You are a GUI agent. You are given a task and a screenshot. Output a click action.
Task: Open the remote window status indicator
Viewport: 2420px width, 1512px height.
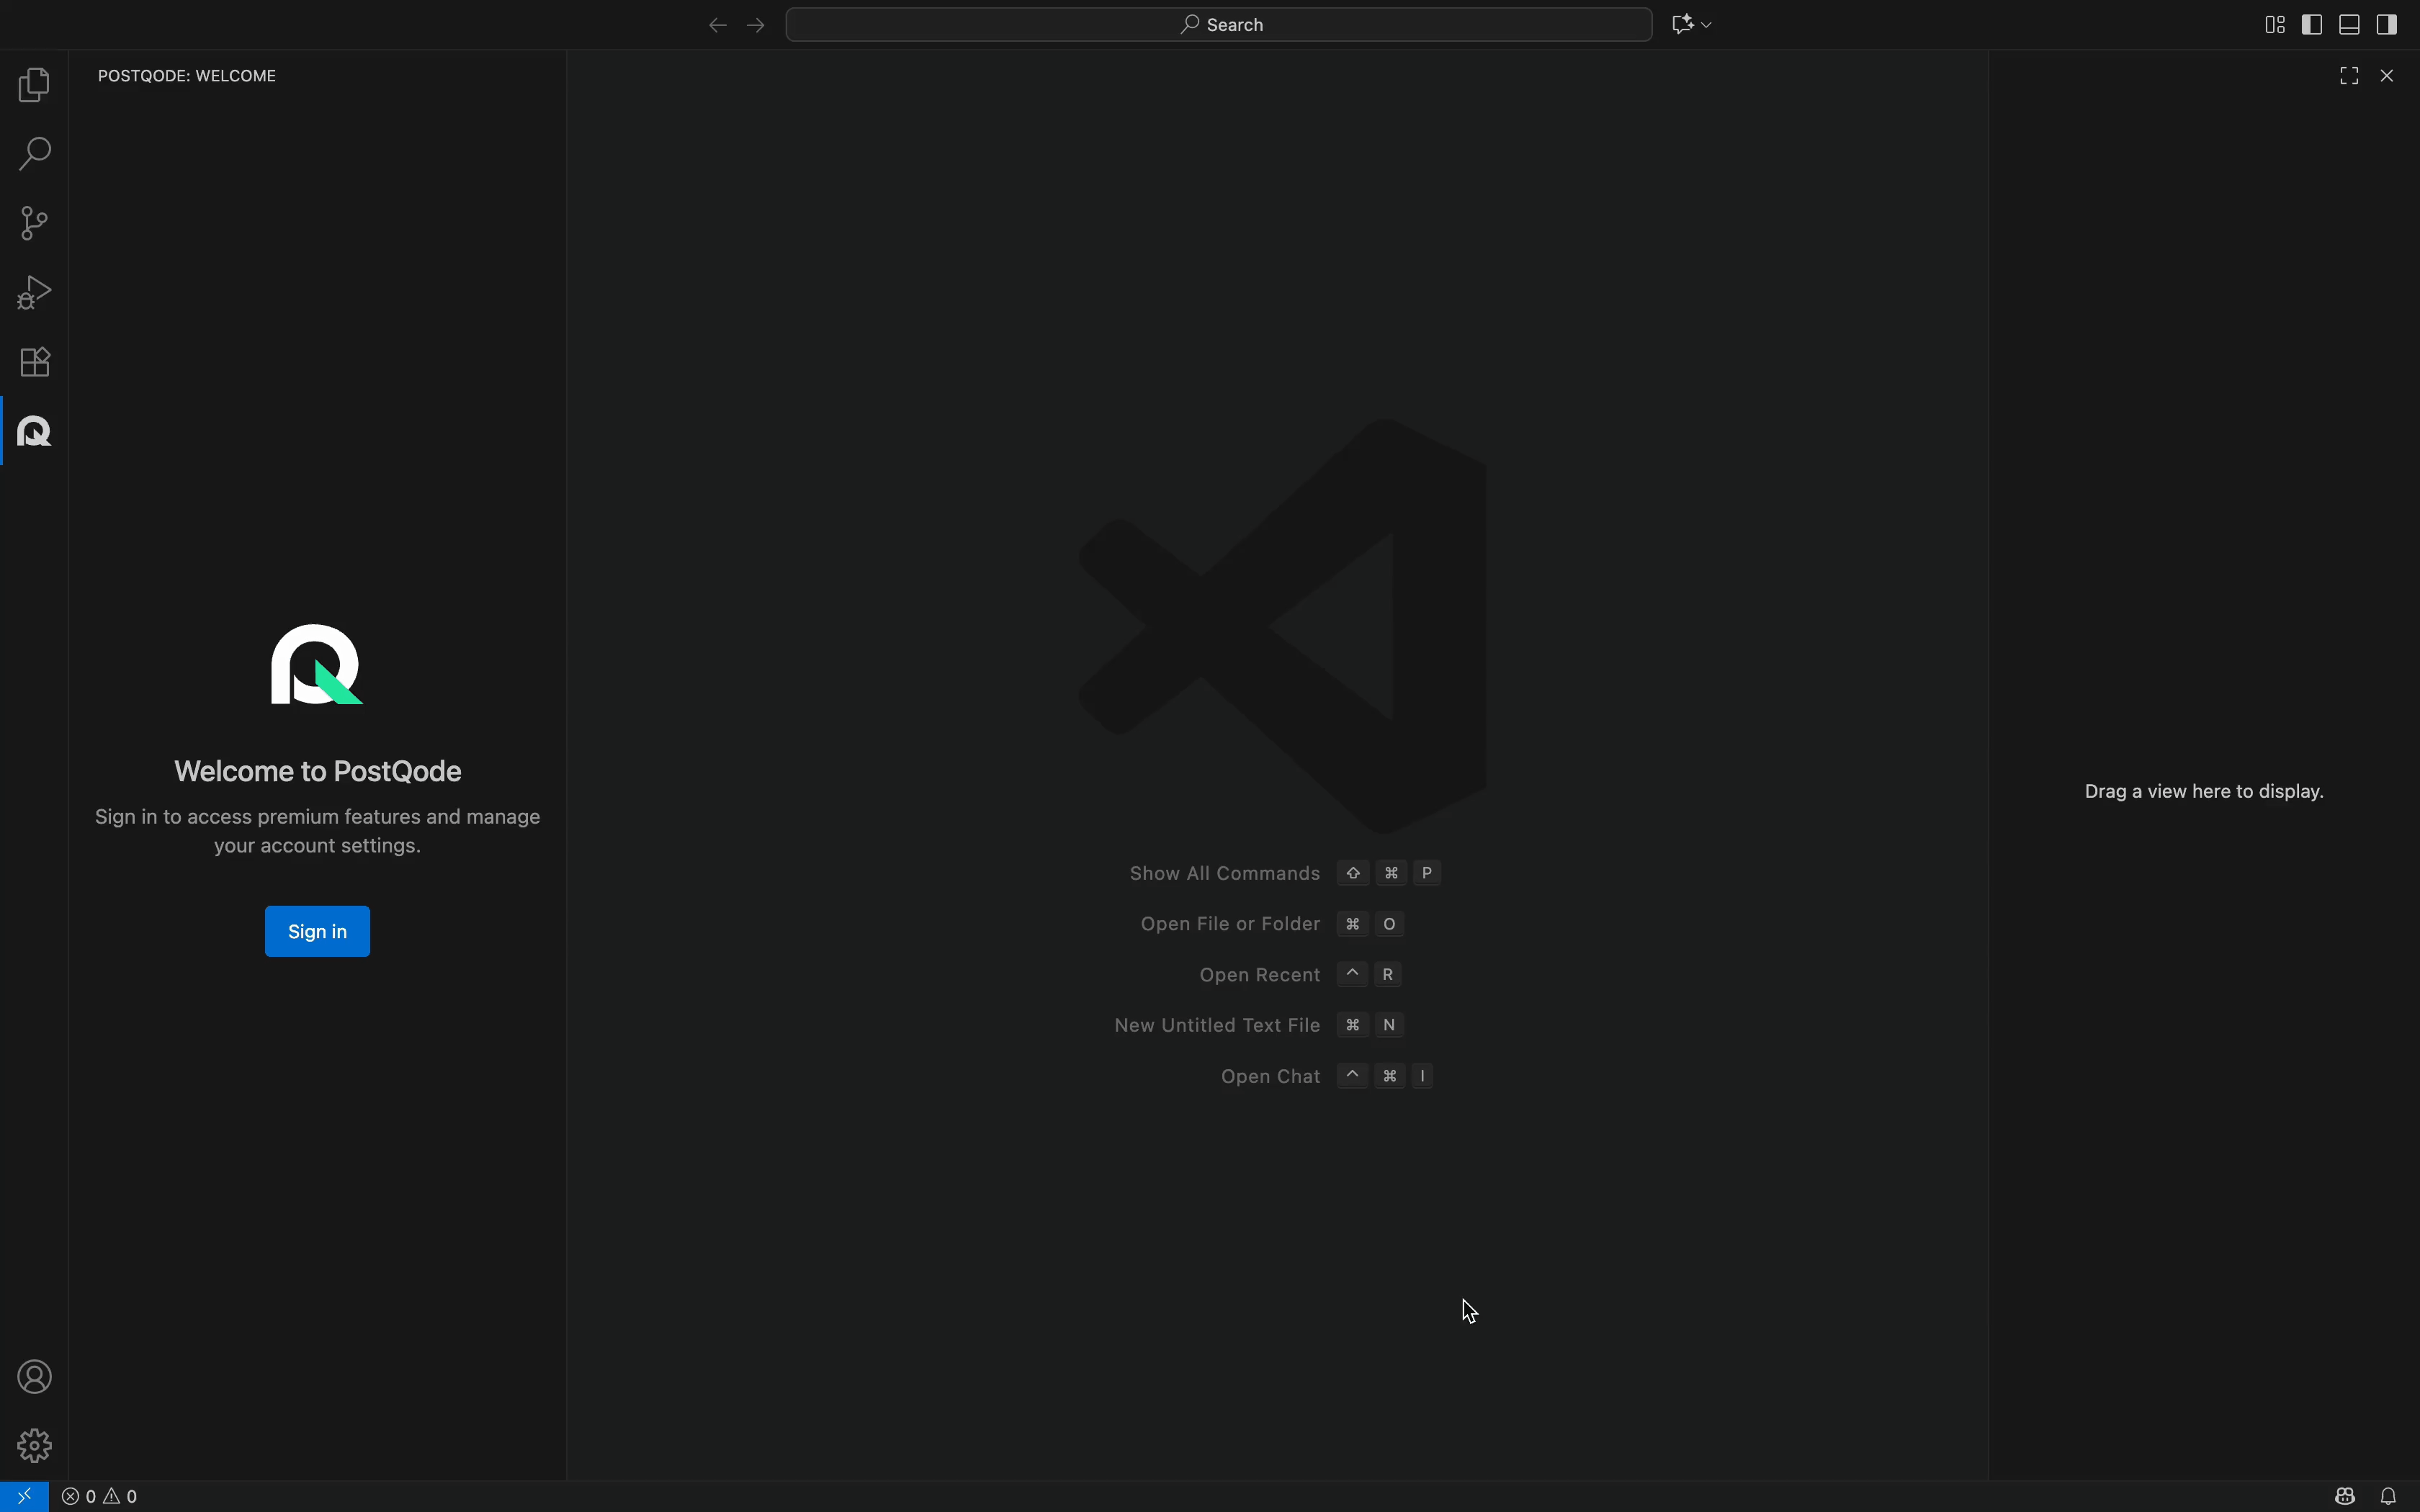pos(24,1496)
